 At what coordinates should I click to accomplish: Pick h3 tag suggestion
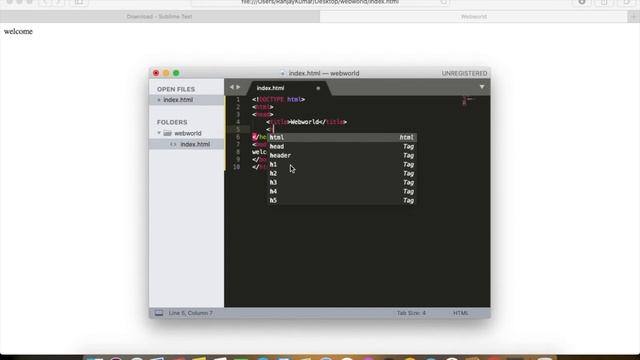coord(342,182)
